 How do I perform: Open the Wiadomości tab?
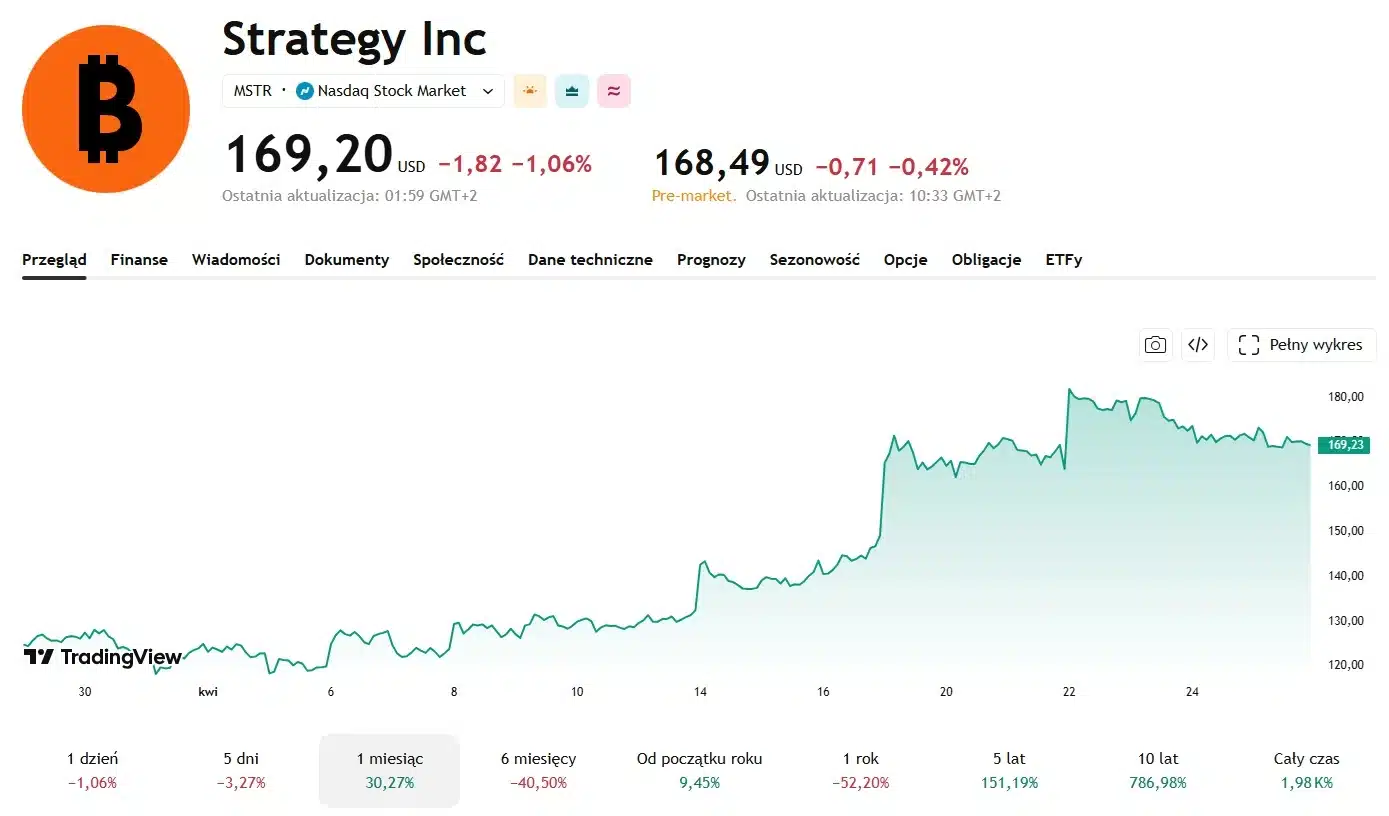coord(236,260)
